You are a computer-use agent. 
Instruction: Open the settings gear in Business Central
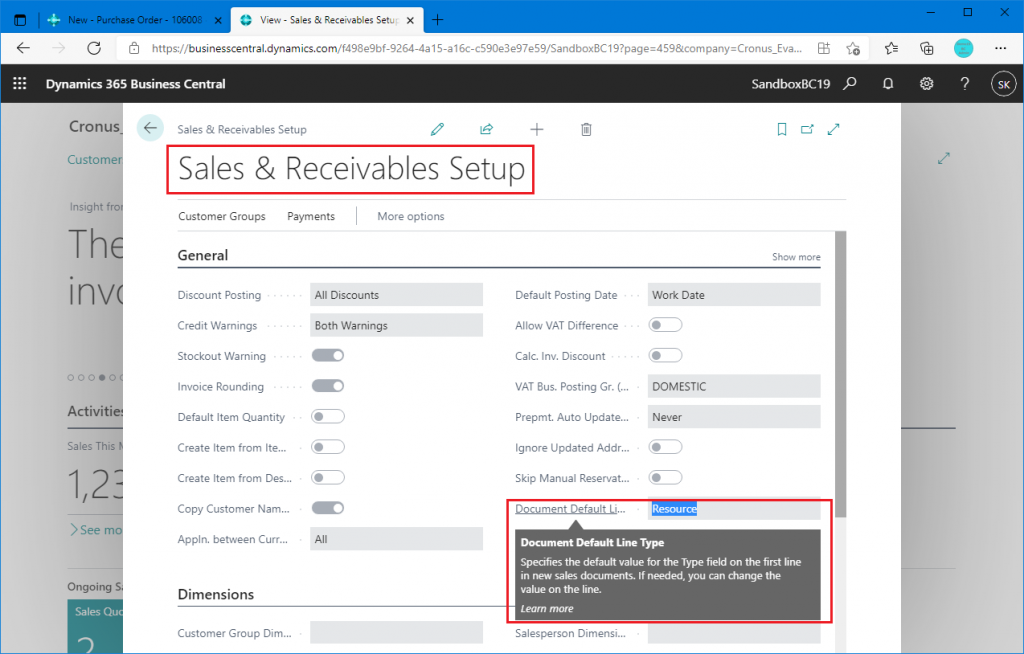click(926, 84)
